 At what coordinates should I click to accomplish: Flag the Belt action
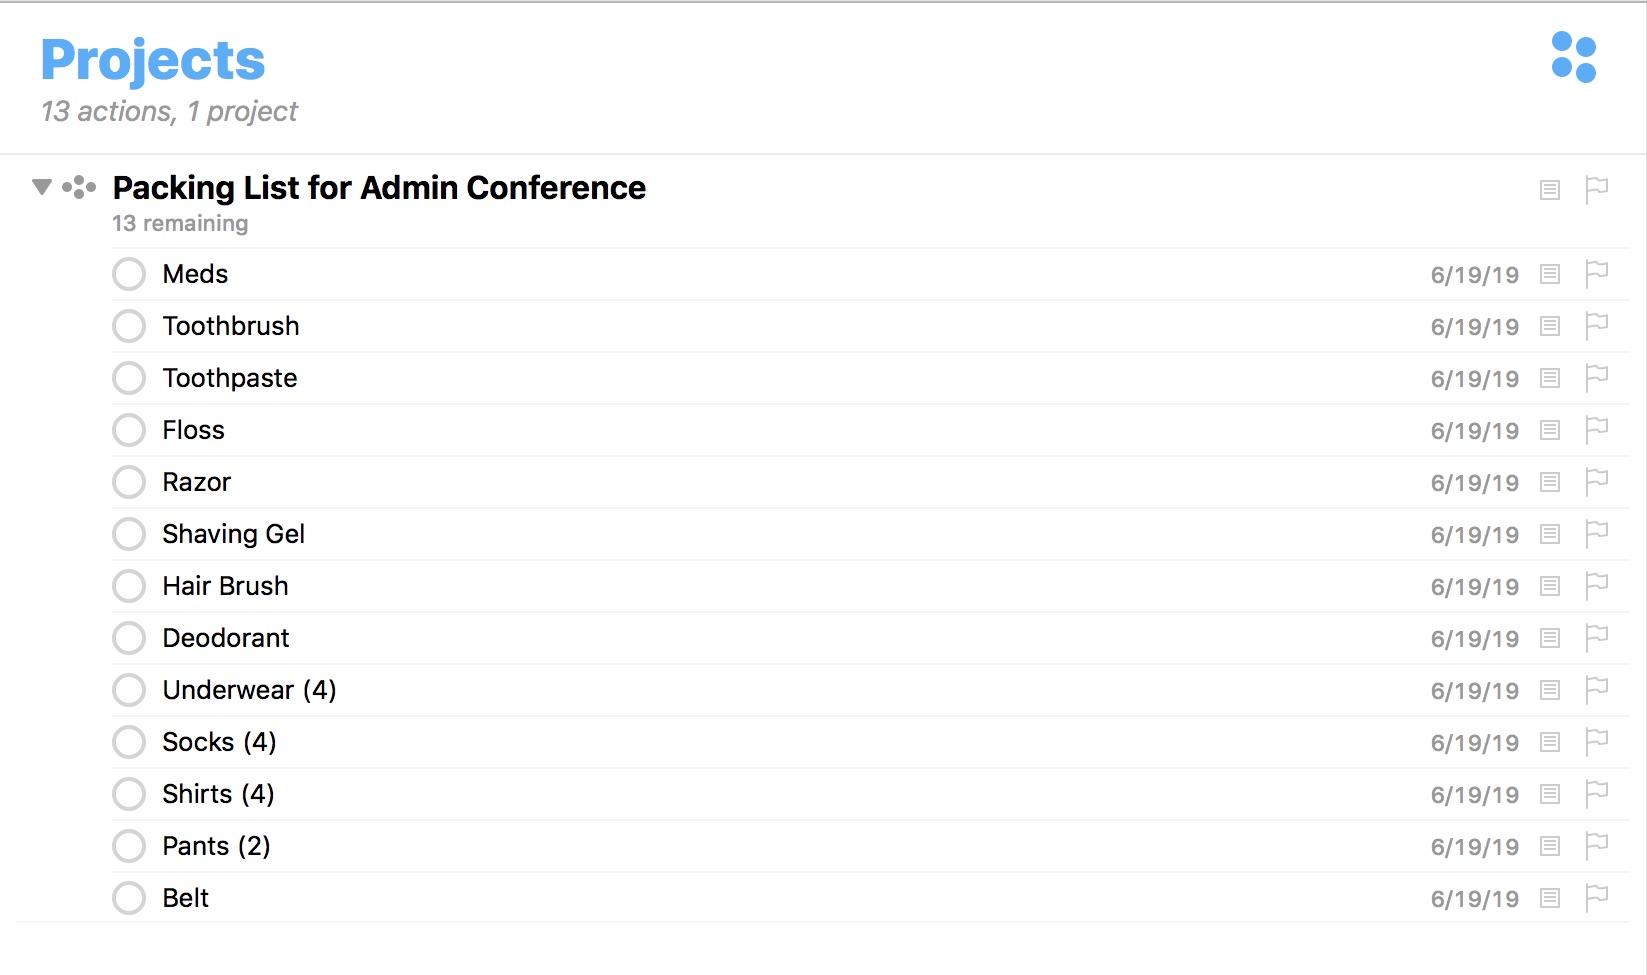point(1597,898)
